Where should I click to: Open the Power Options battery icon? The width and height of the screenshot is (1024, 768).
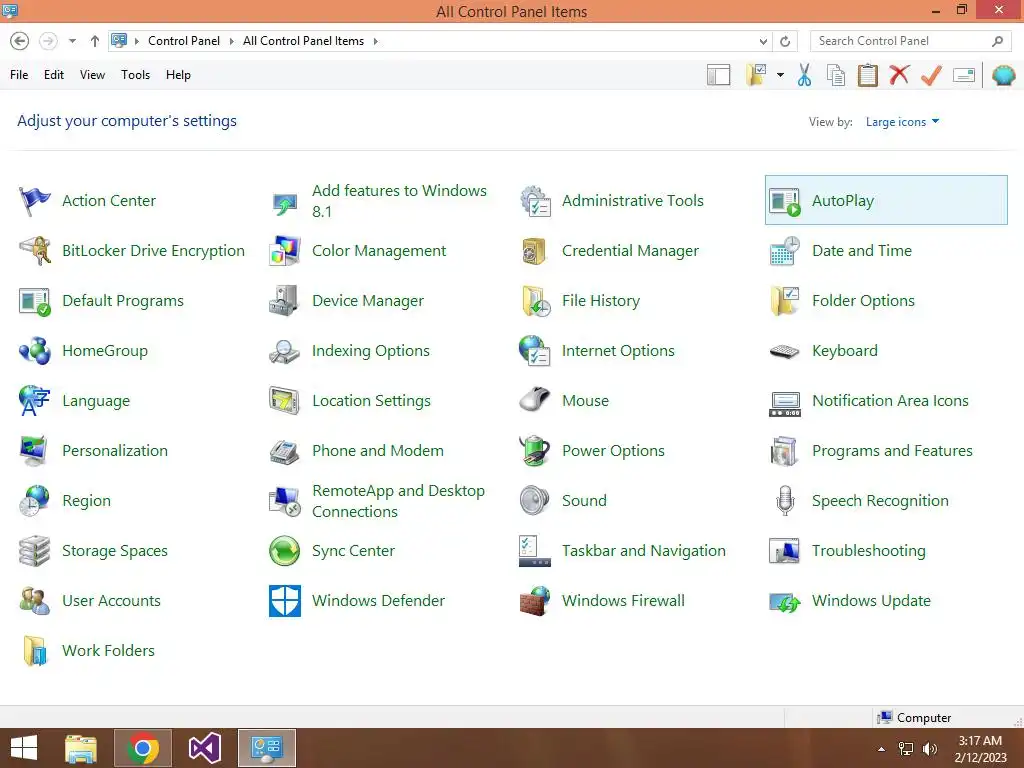pos(535,451)
